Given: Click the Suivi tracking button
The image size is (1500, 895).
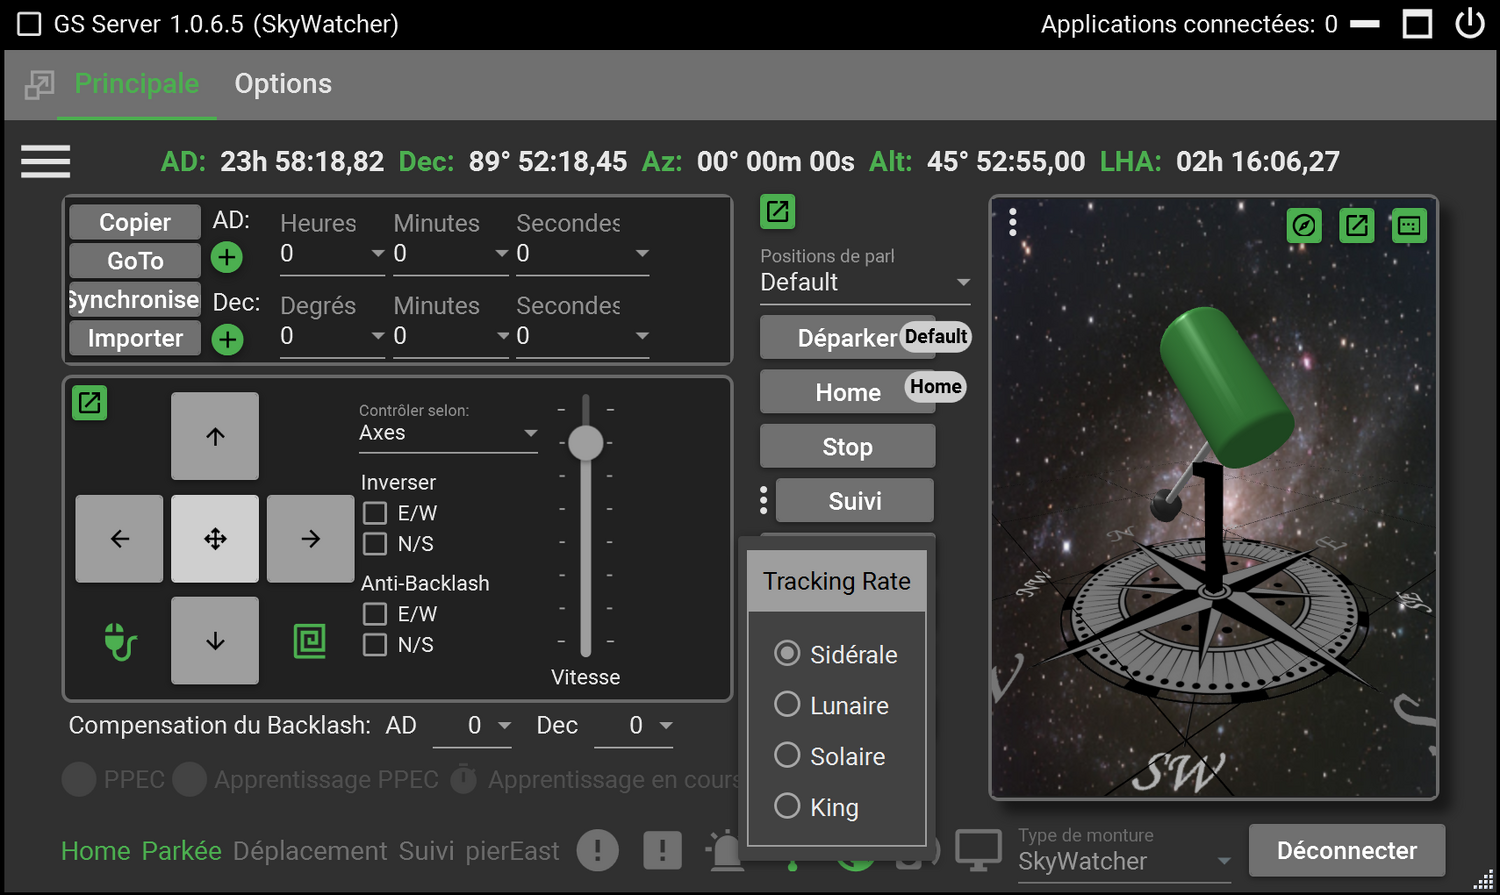Looking at the screenshot, I should [855, 501].
